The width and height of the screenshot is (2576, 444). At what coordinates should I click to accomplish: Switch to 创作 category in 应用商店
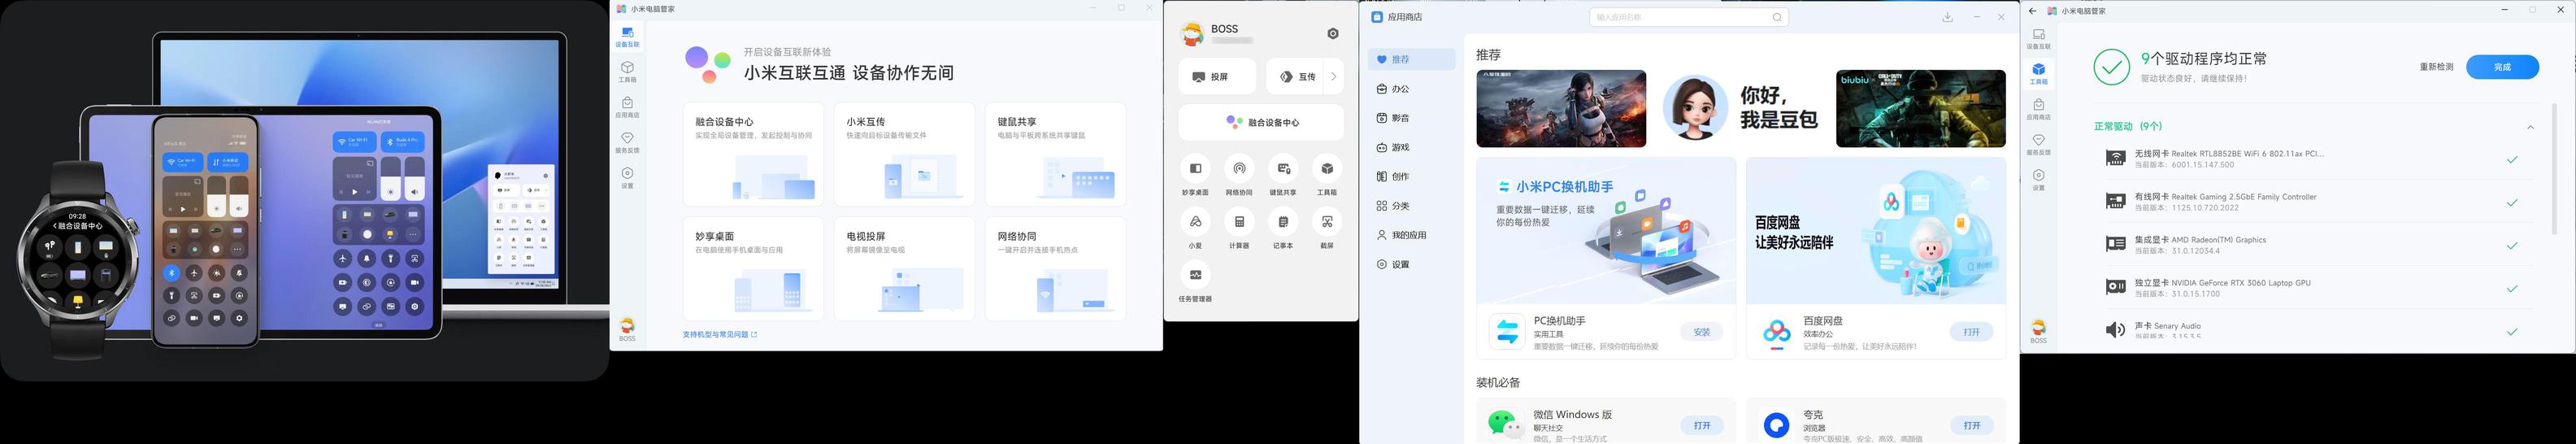(x=1411, y=176)
